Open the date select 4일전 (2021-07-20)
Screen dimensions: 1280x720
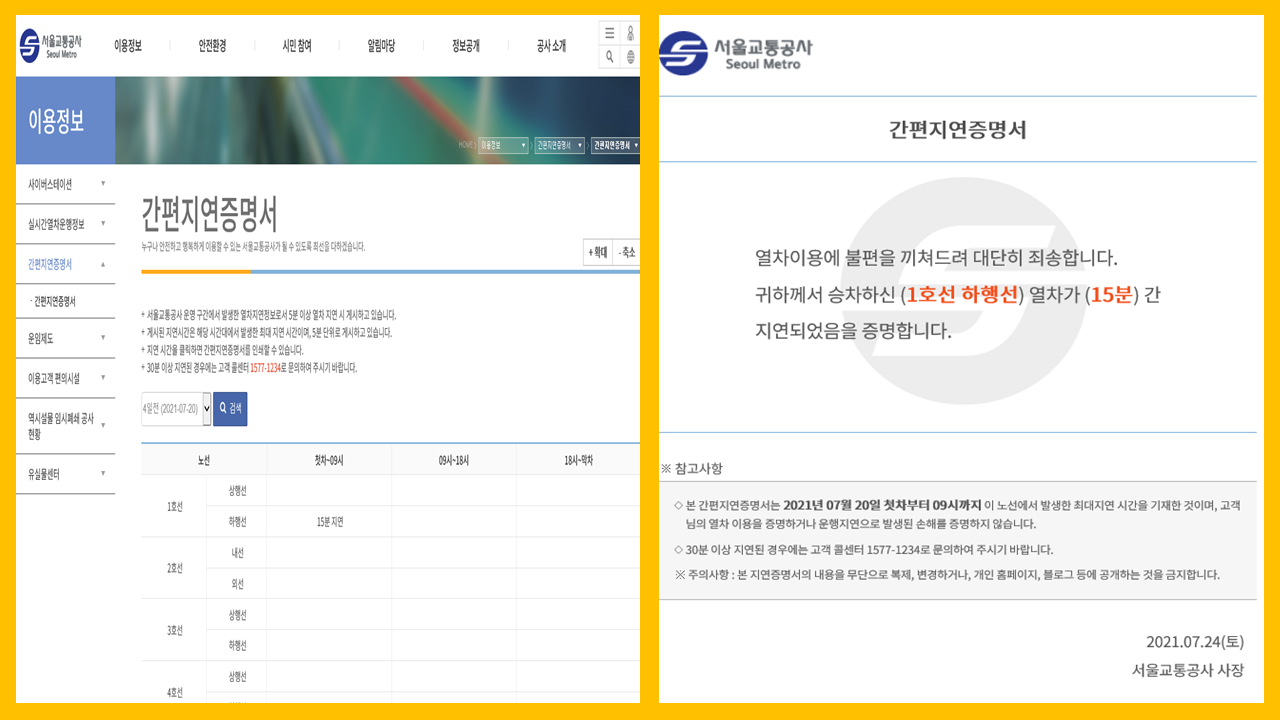coord(176,409)
